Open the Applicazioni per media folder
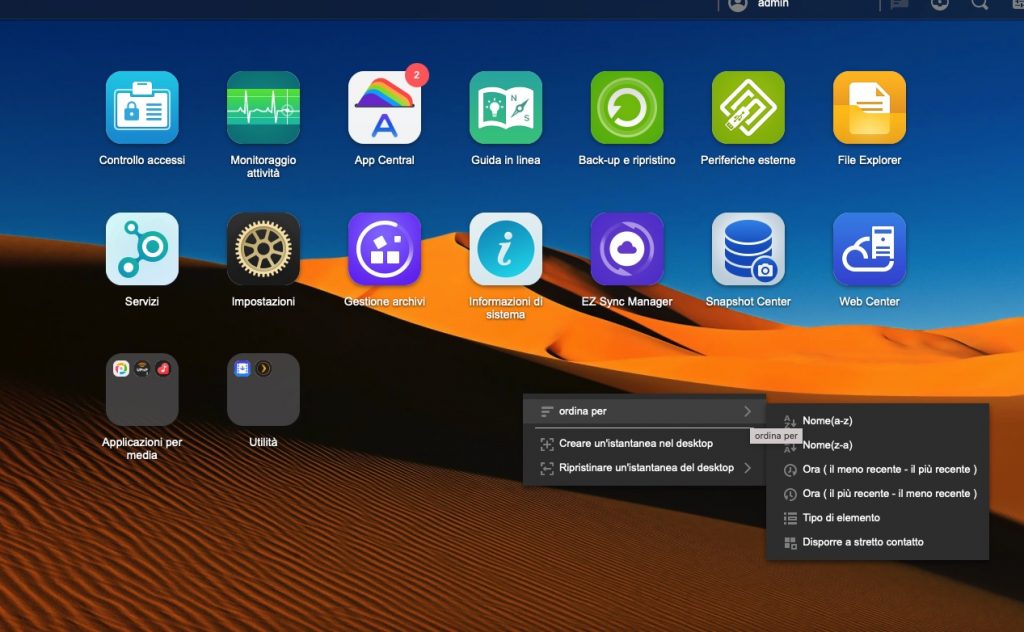The image size is (1024, 632). pos(142,390)
